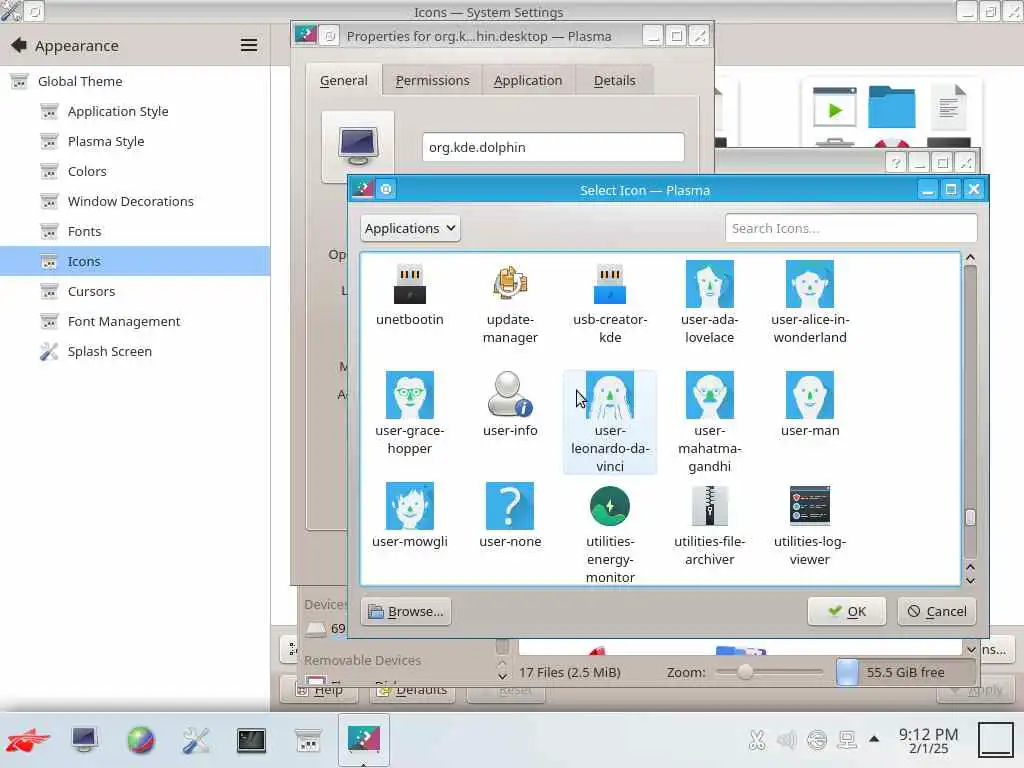Open Application Style settings
The image size is (1024, 768).
[135, 111]
